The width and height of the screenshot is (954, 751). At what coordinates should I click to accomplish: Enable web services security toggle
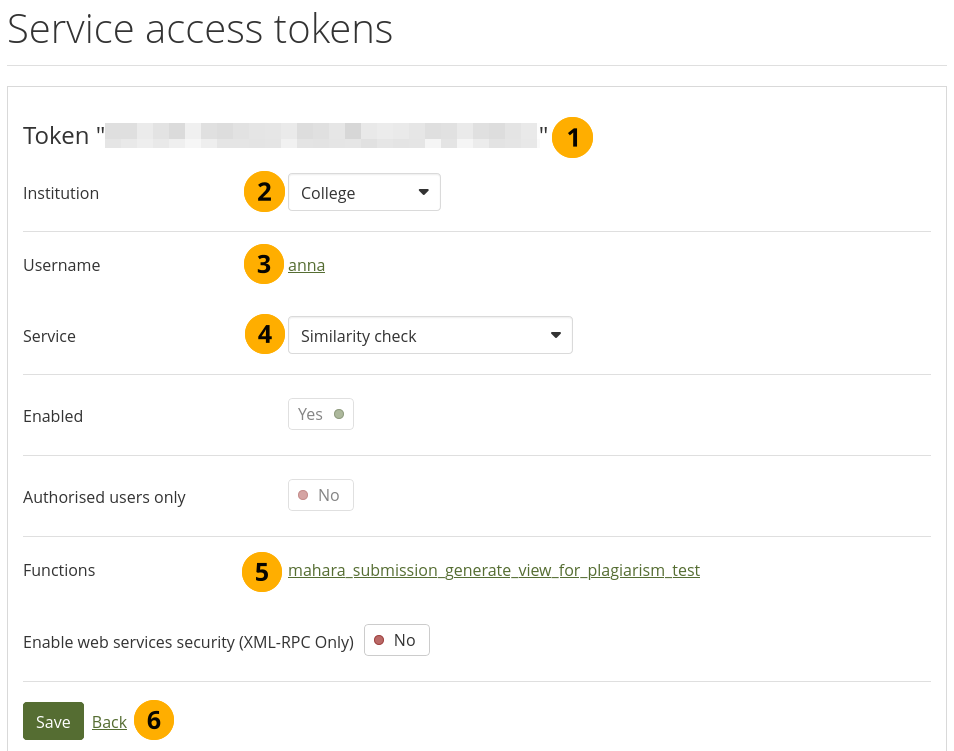[396, 640]
